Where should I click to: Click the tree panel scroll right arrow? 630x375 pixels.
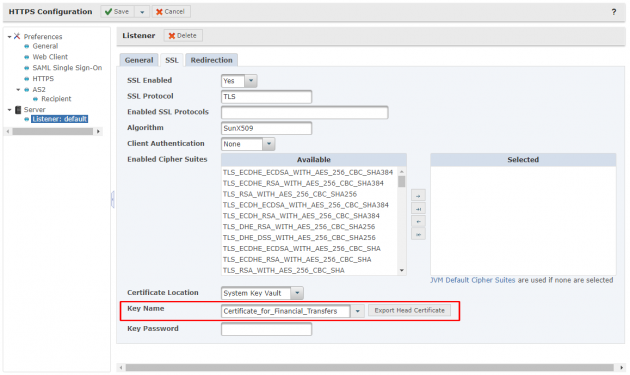tap(98, 131)
